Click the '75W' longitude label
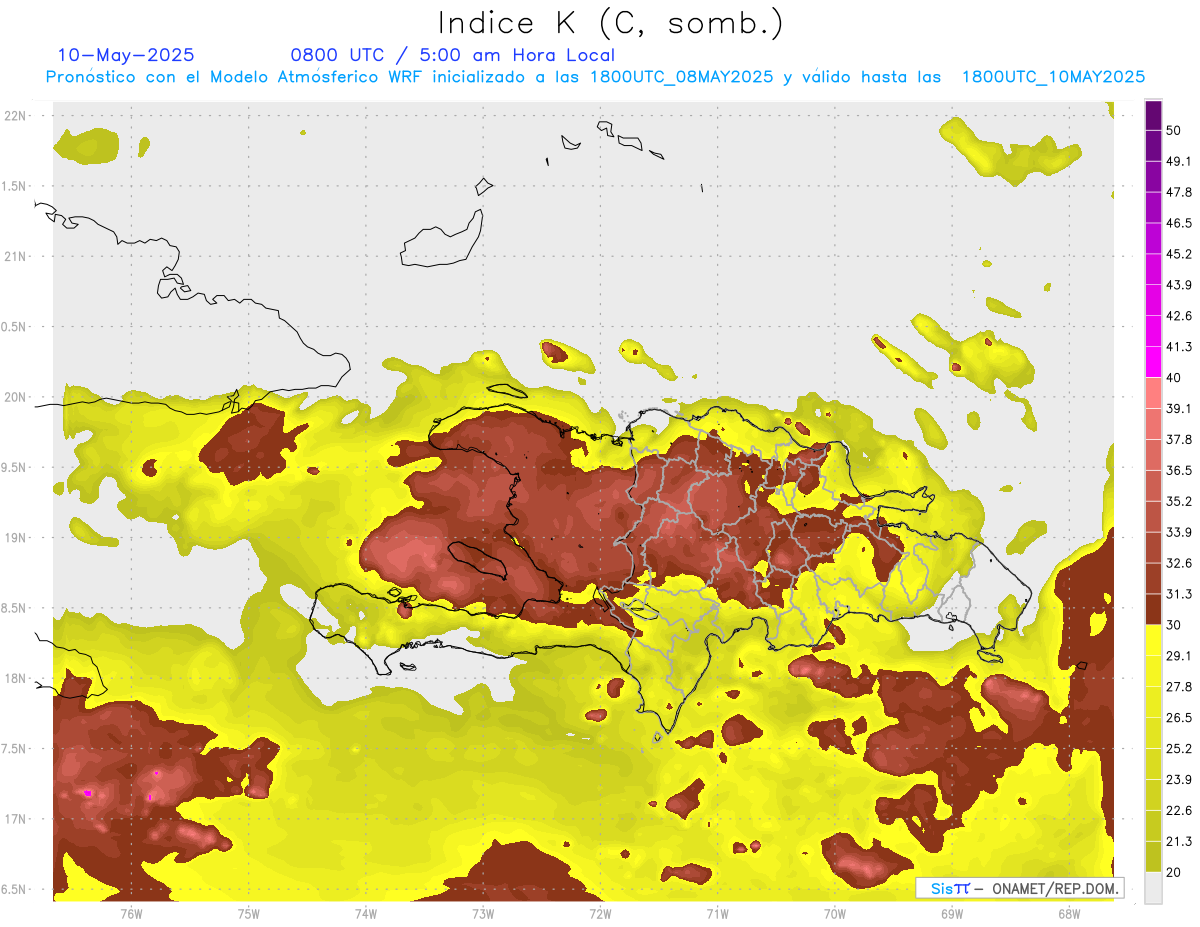The image size is (1200, 927). click(249, 913)
